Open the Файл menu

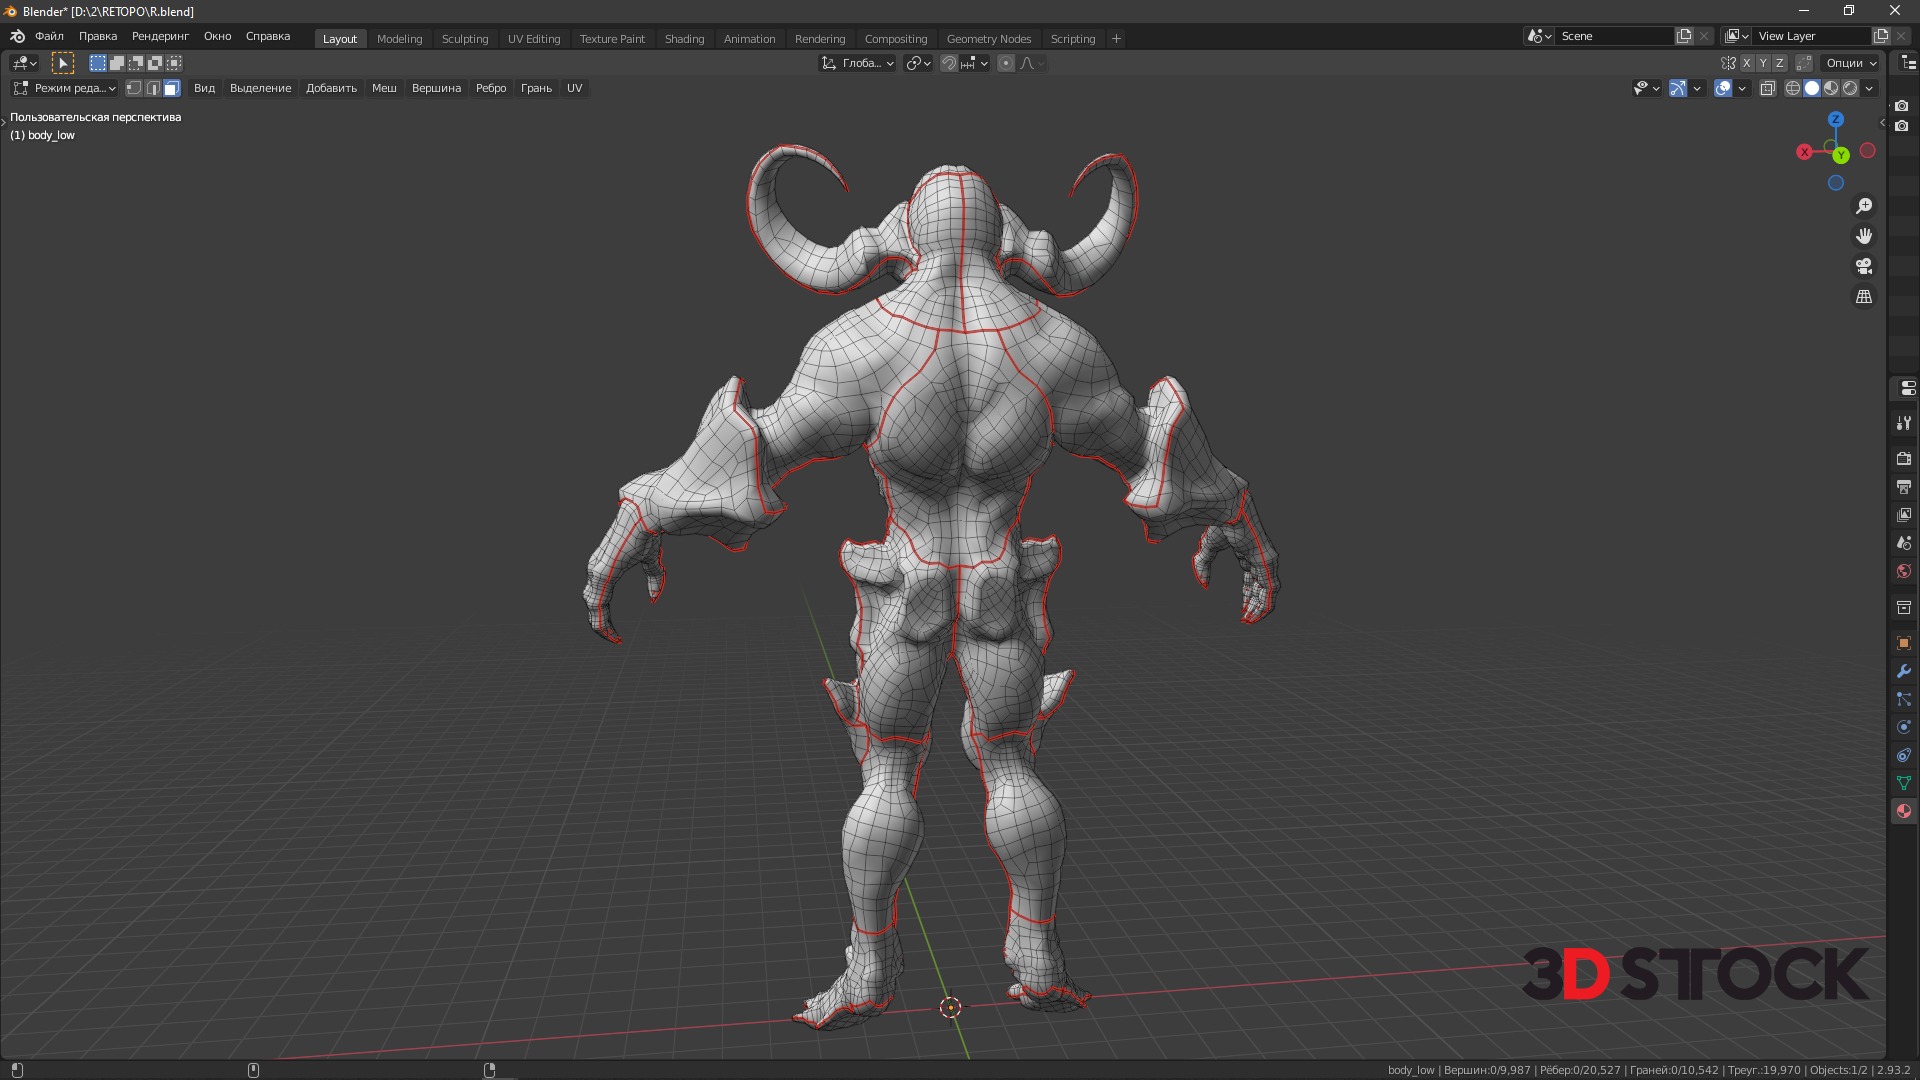click(49, 36)
